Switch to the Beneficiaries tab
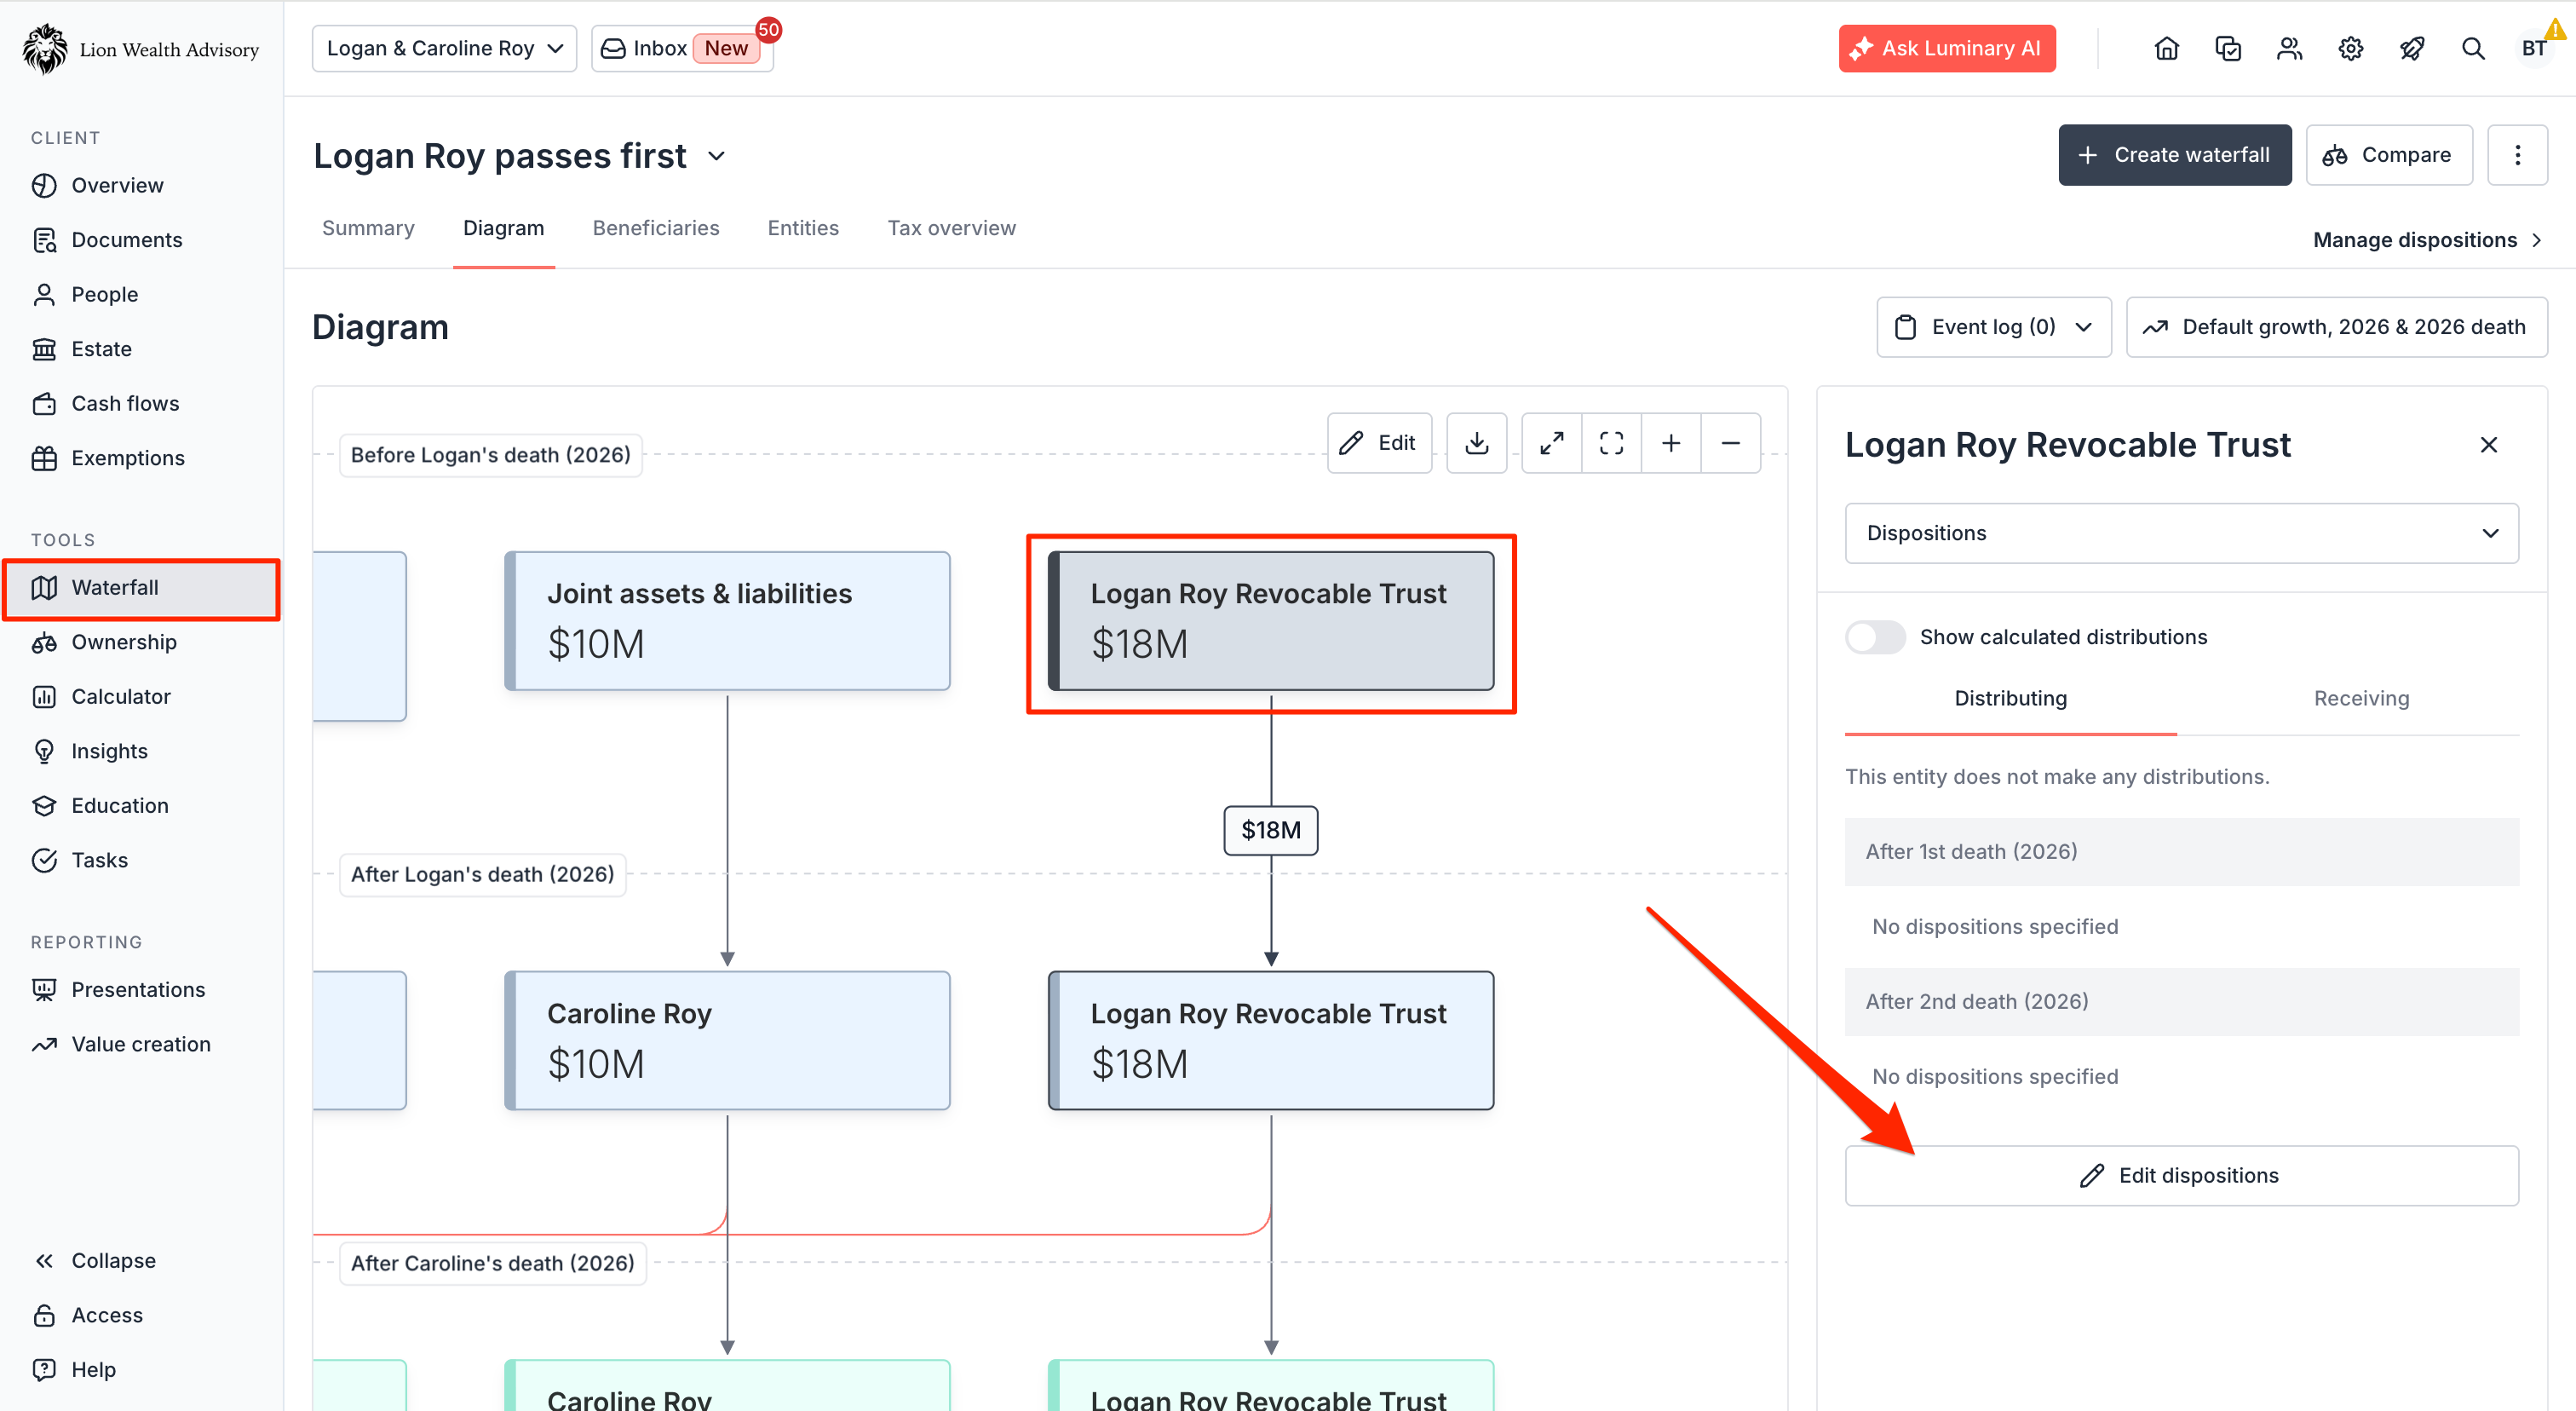Image resolution: width=2576 pixels, height=1411 pixels. point(656,228)
